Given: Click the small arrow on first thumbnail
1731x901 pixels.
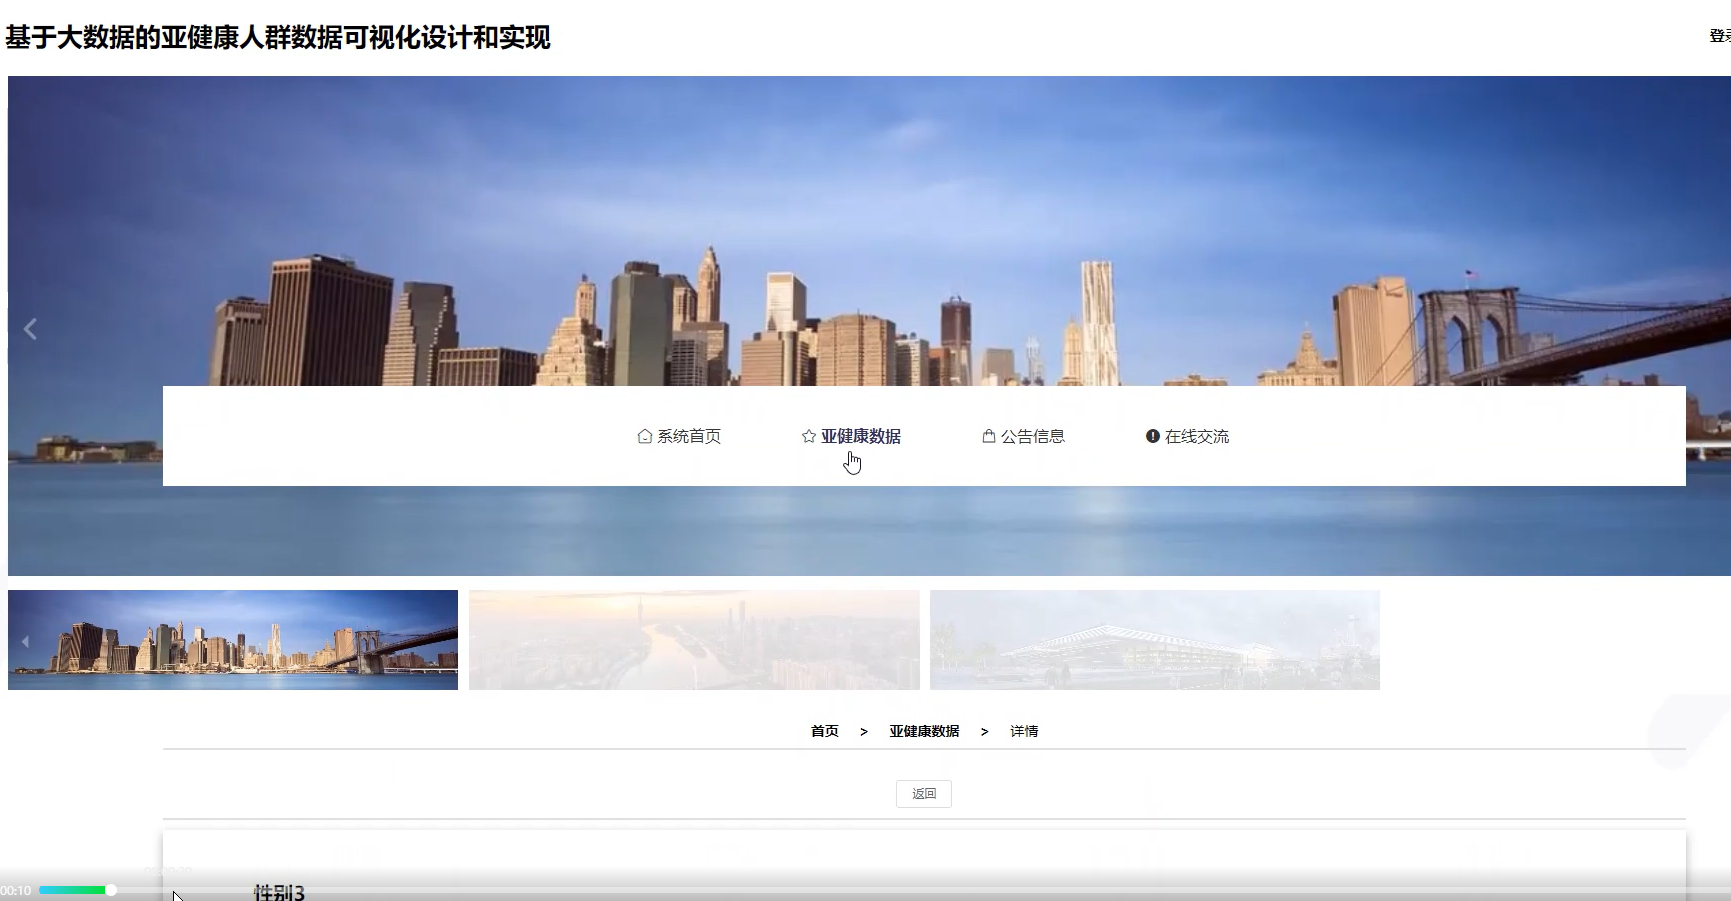Looking at the screenshot, I should (x=25, y=641).
